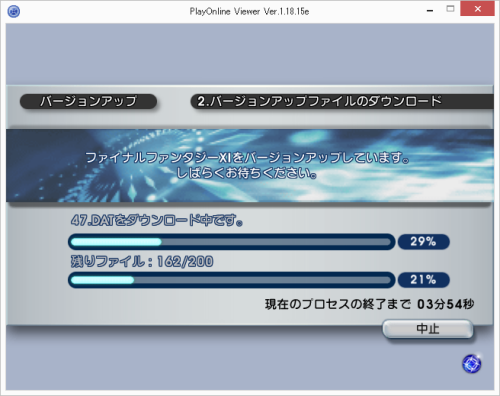
Task: Click the 中止 cancel button
Action: click(x=428, y=329)
